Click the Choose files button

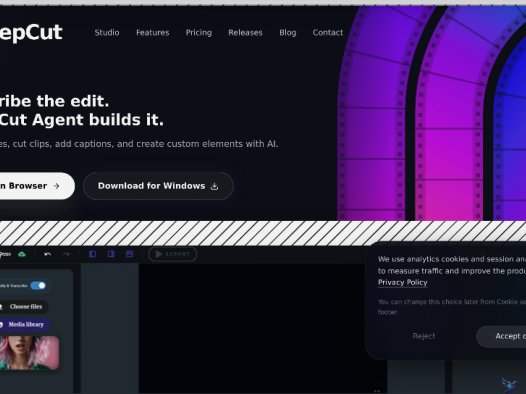coord(23,306)
